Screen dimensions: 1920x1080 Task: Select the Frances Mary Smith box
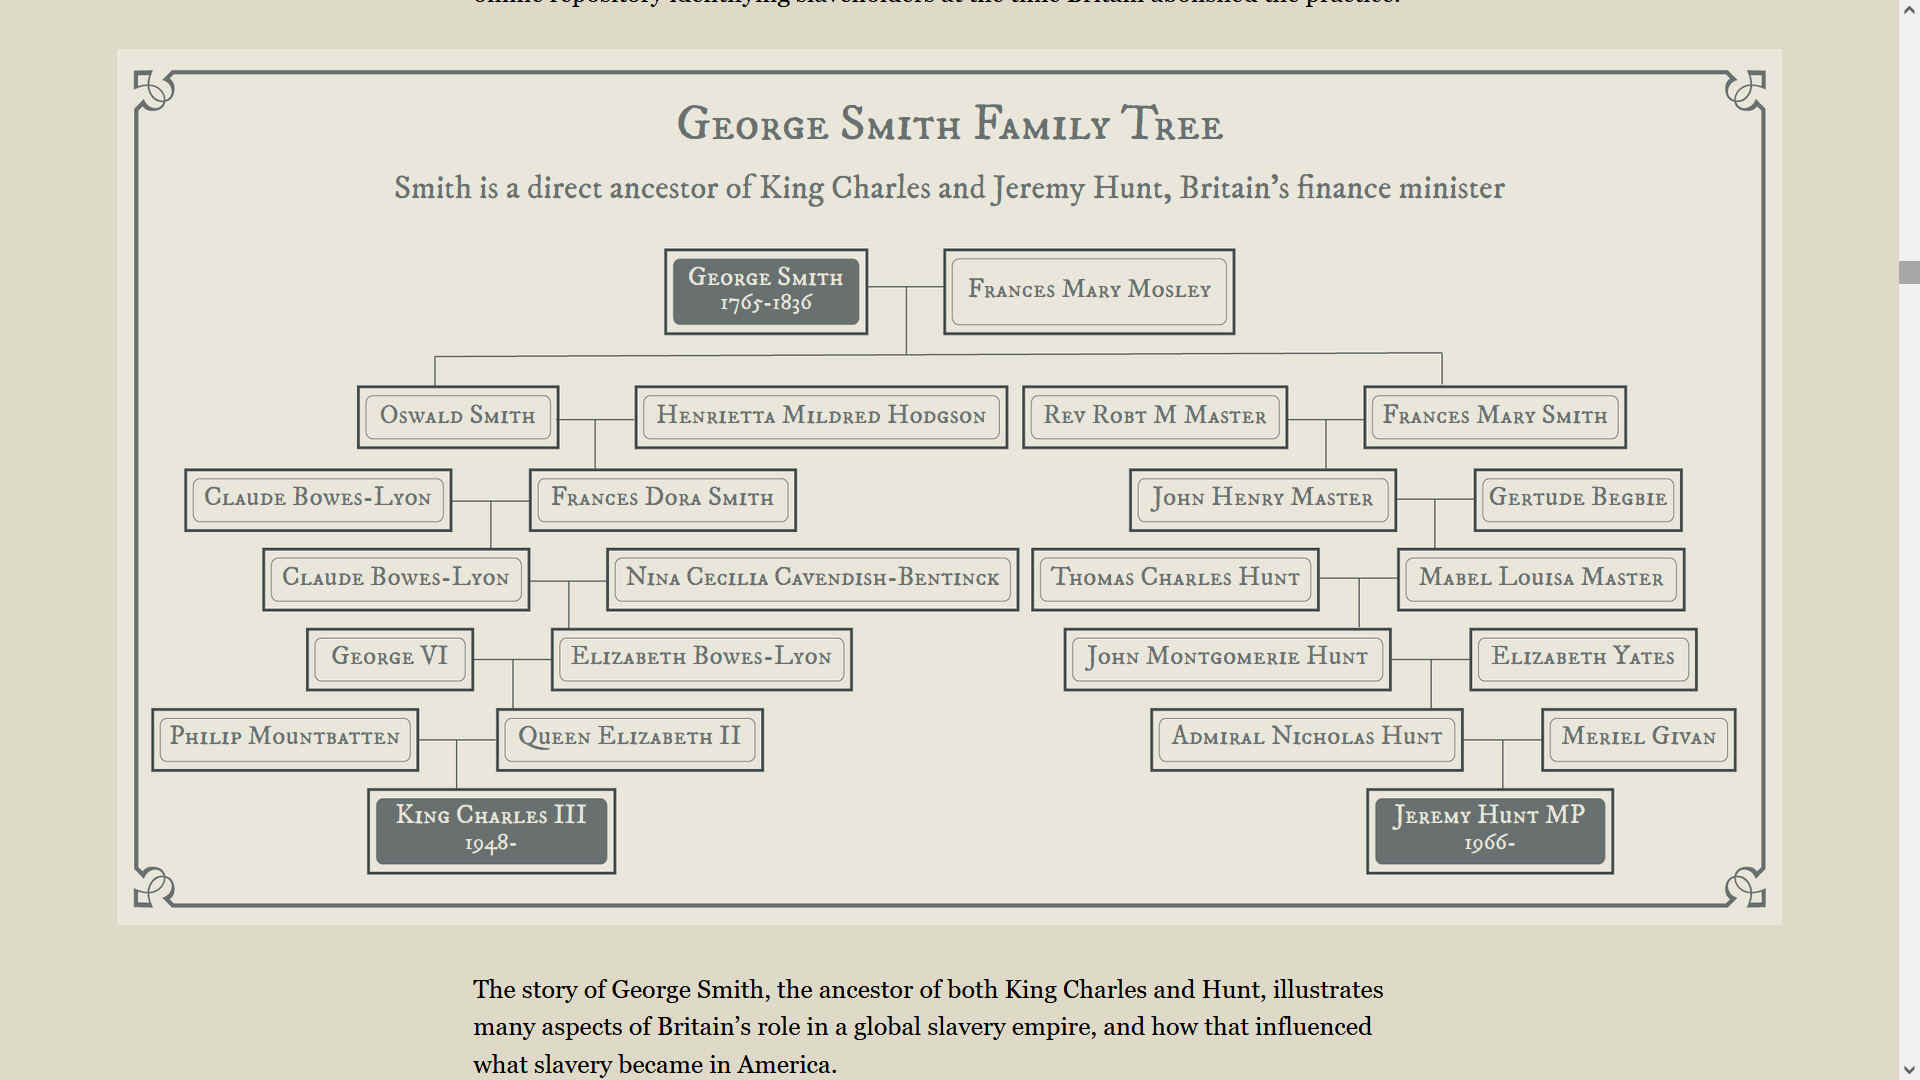[1495, 416]
